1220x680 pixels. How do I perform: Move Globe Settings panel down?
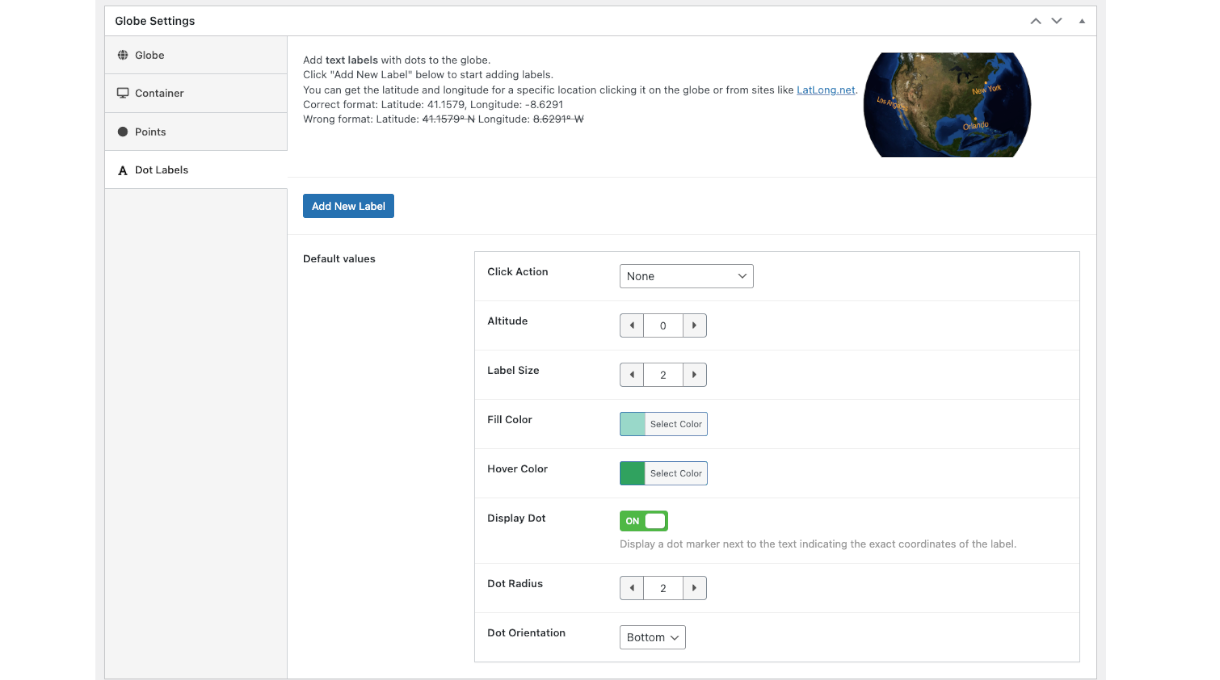point(1057,21)
